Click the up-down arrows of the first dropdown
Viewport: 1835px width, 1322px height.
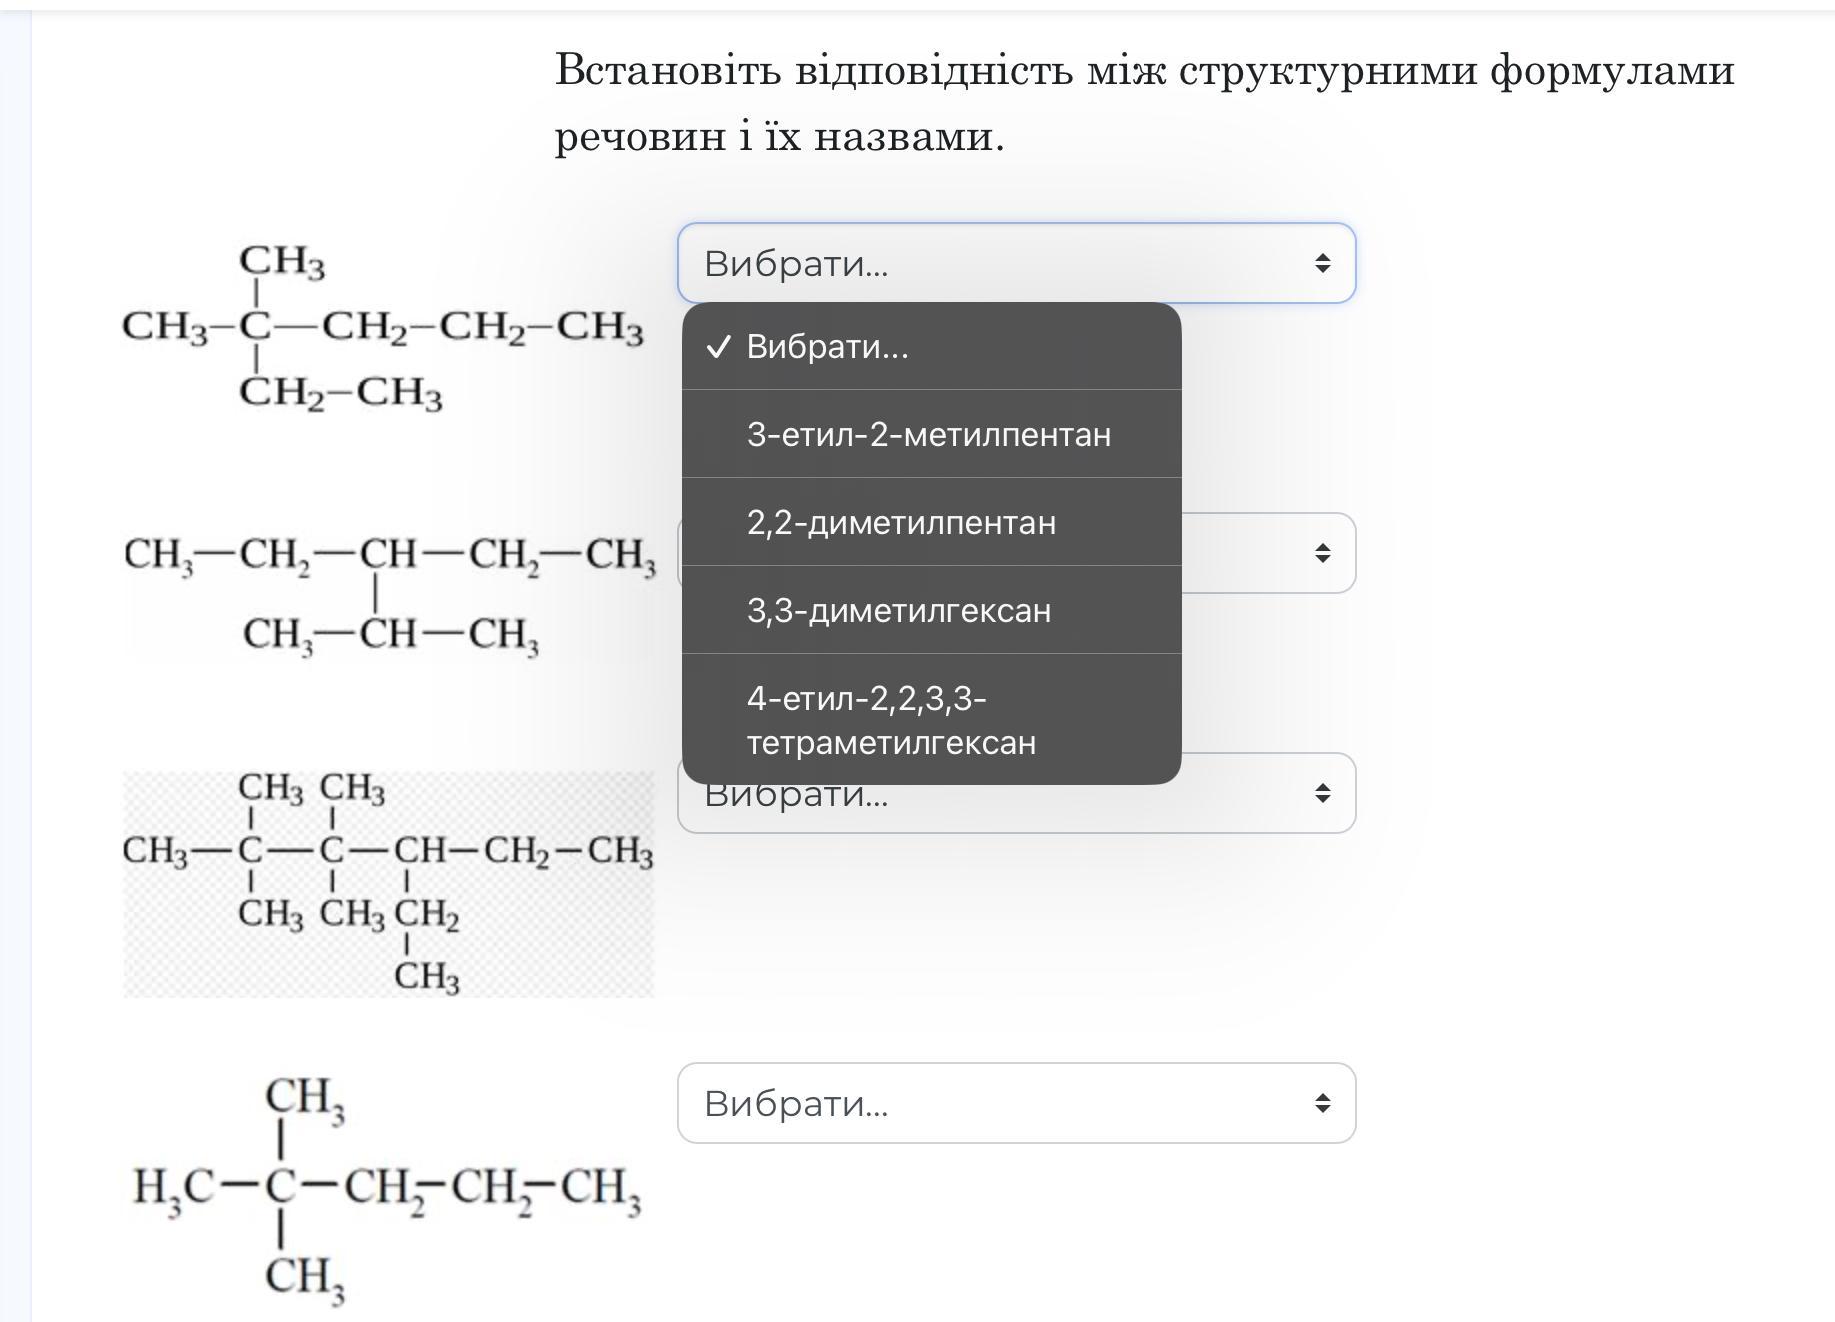click(1322, 263)
